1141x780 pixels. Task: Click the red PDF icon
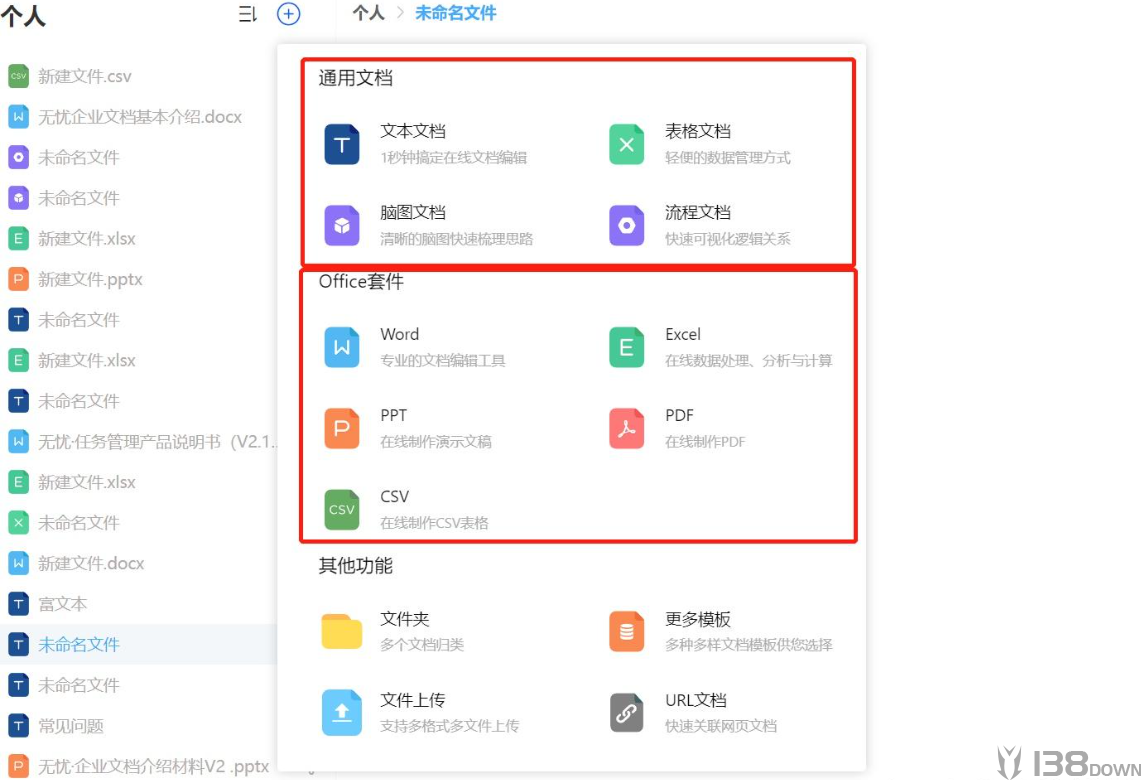click(626, 429)
